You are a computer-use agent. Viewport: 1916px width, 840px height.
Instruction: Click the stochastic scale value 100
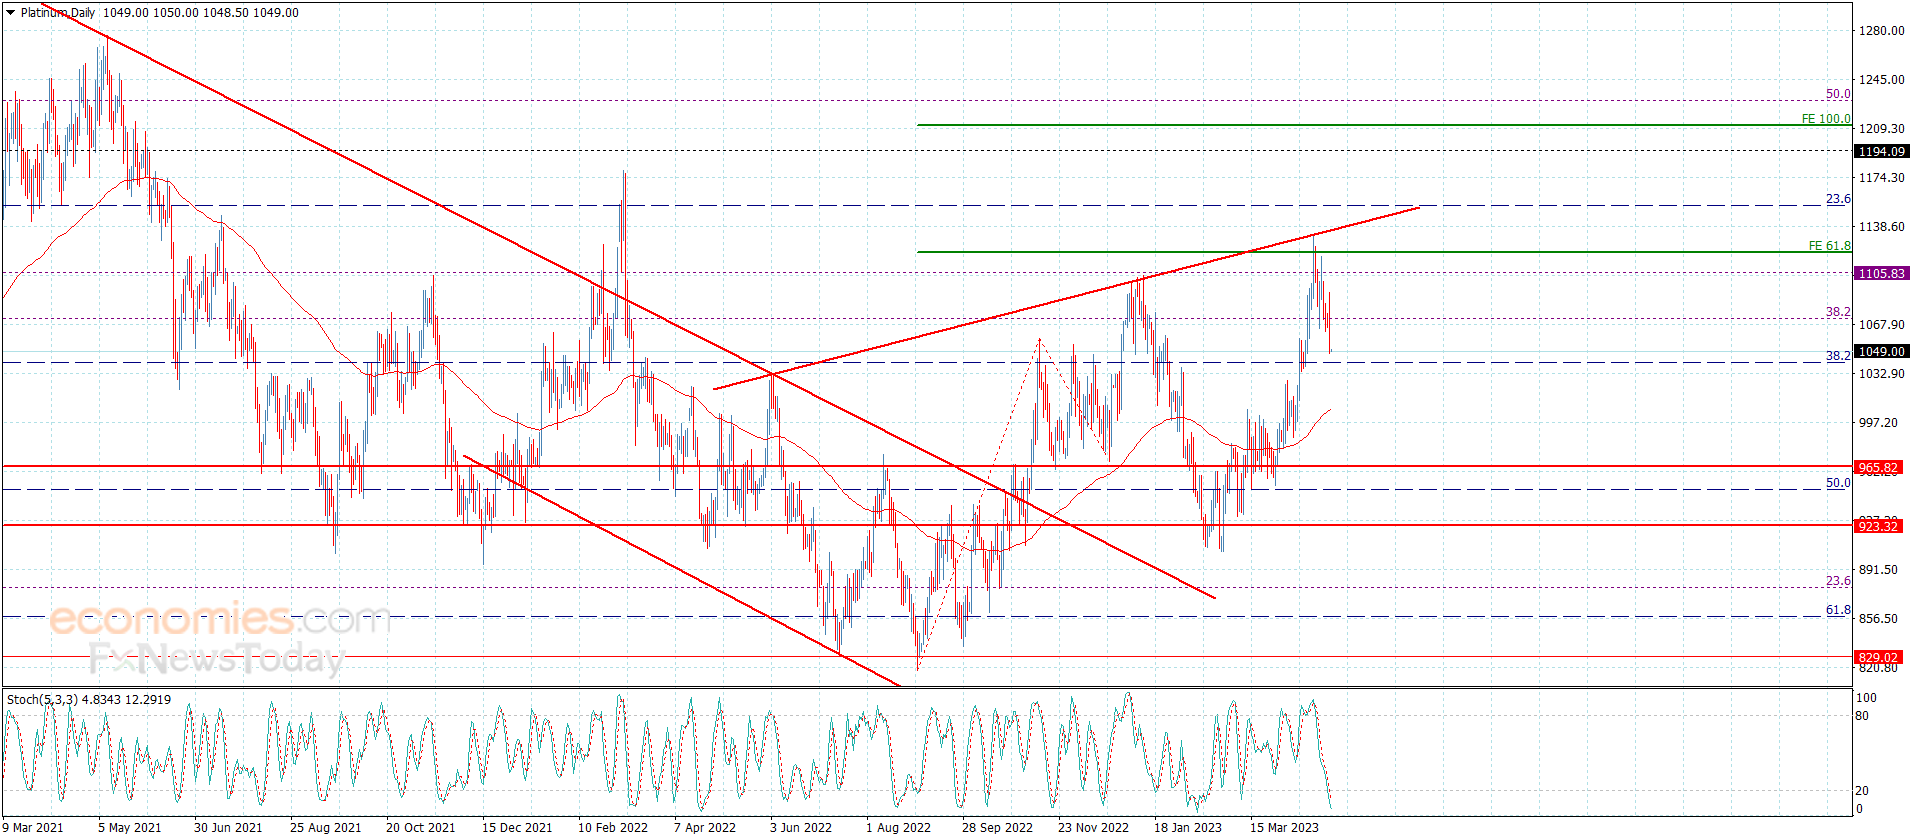pyautogui.click(x=1866, y=697)
